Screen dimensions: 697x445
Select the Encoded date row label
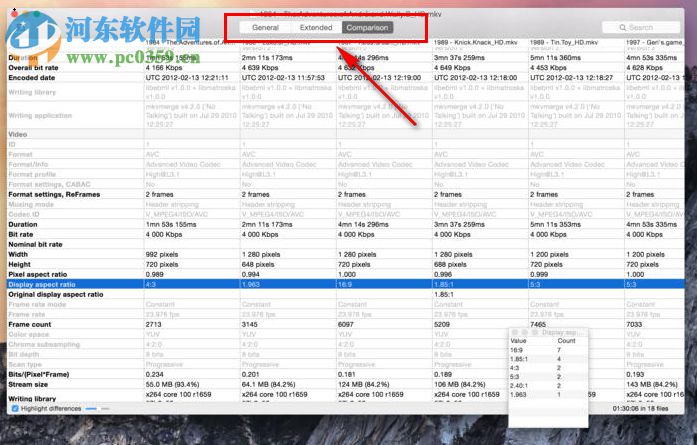coord(32,77)
